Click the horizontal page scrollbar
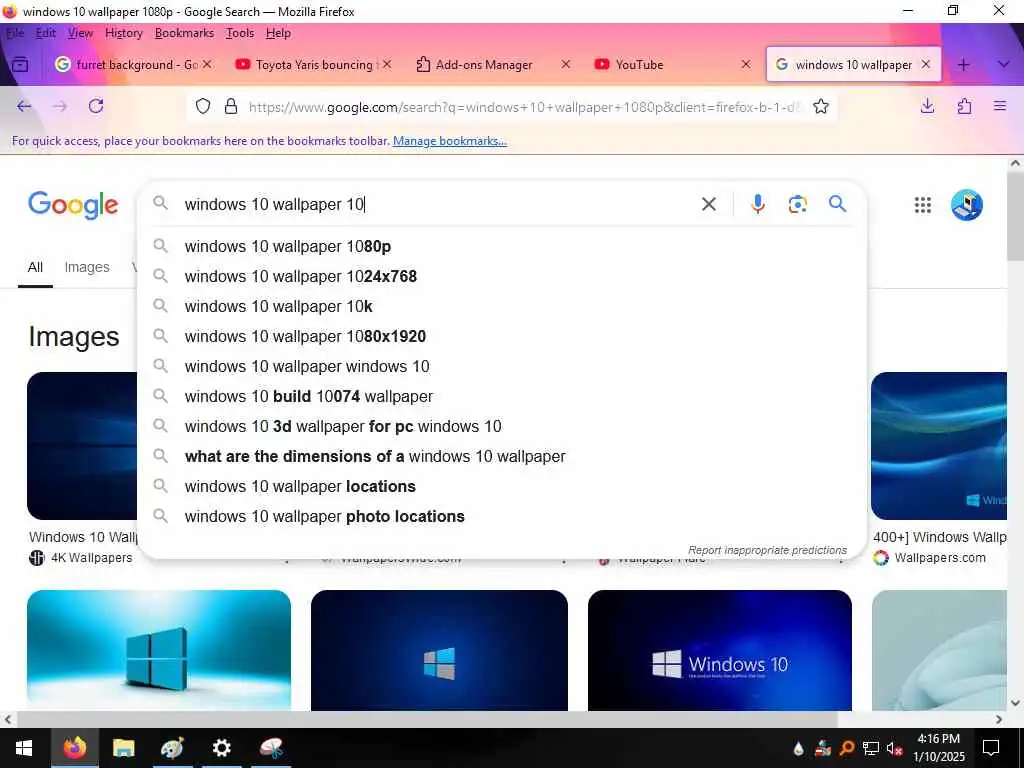 (427, 719)
